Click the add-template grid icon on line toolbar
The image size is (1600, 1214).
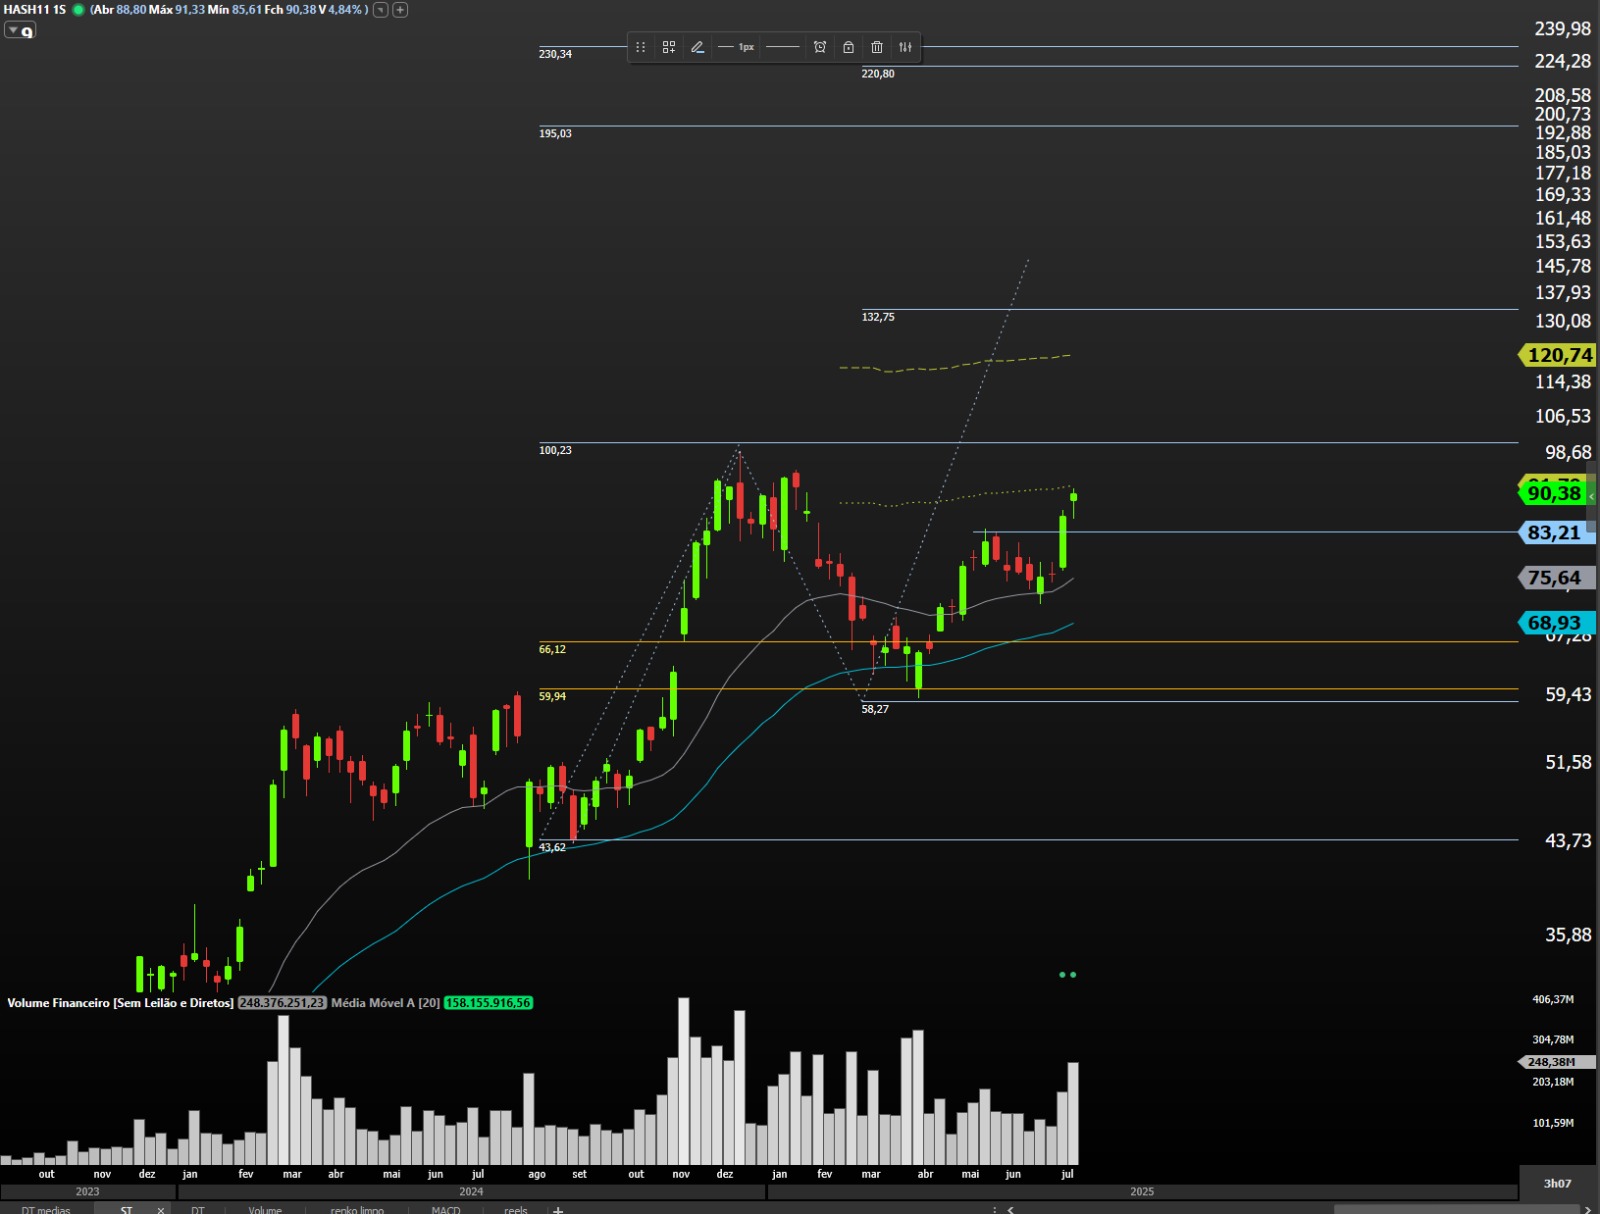669,47
